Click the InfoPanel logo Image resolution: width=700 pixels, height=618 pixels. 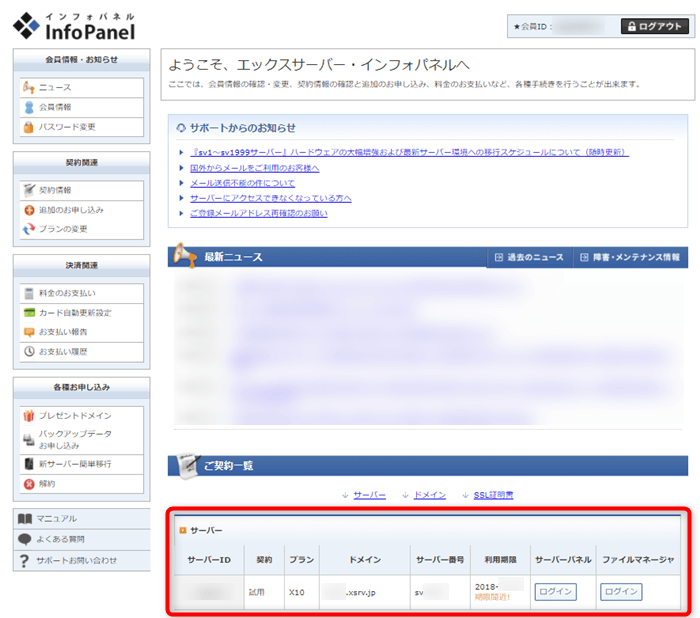coord(76,23)
